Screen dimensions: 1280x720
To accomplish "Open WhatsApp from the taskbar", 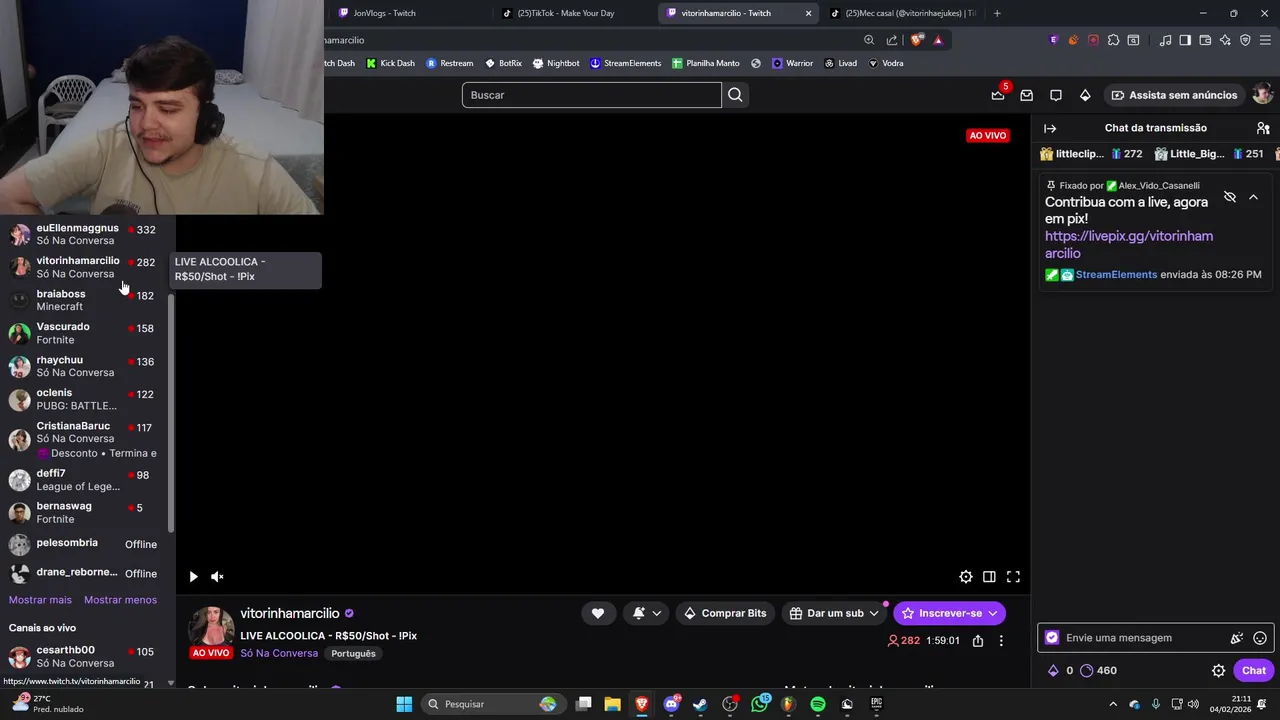I will [760, 704].
